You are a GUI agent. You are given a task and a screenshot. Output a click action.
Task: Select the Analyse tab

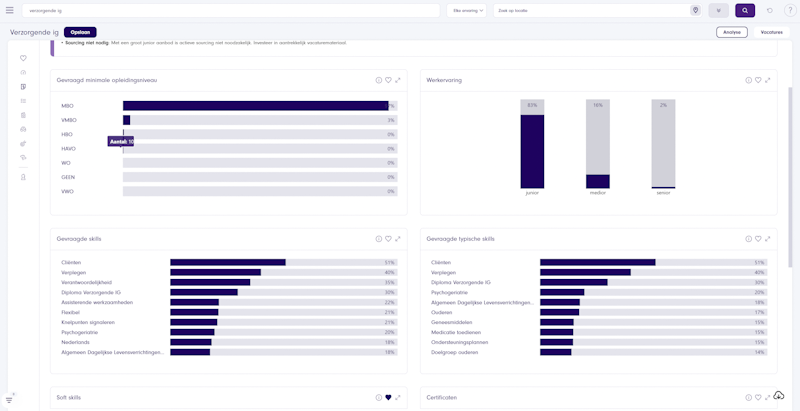click(x=731, y=32)
